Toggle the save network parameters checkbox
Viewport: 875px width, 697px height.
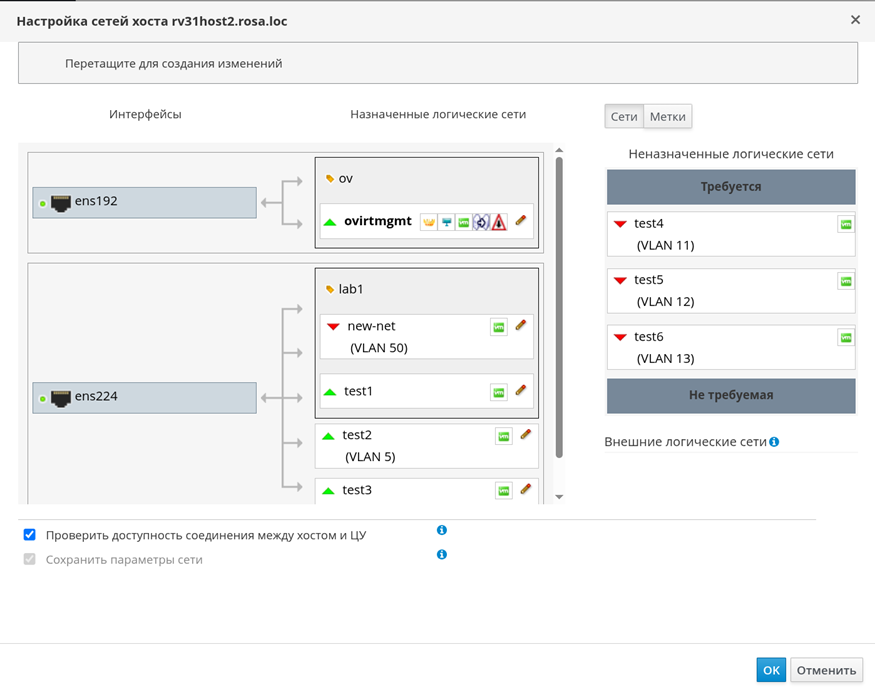click(30, 560)
